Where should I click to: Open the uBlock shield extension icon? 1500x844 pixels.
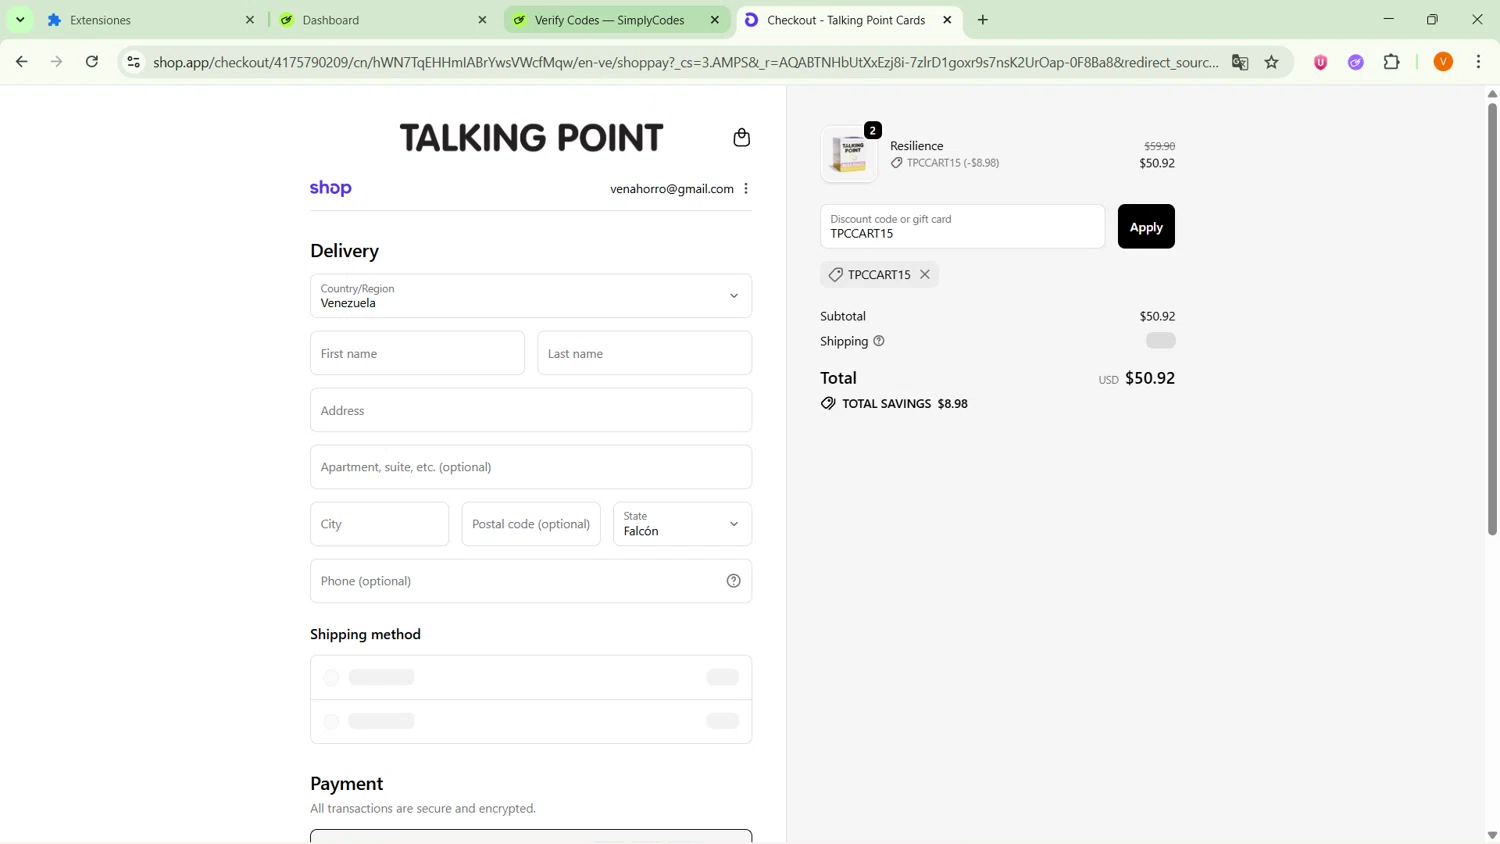1320,62
